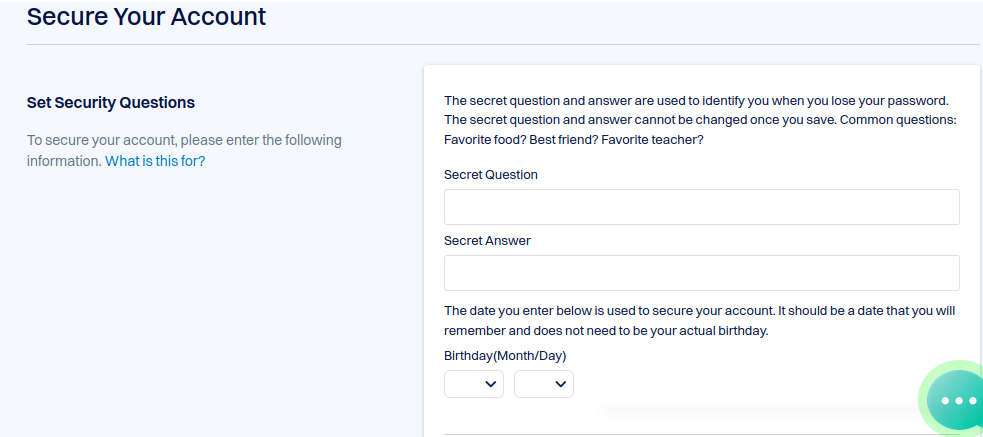This screenshot has height=437, width=983.
Task: Click the month dropdown chevron arrow
Action: [x=491, y=384]
